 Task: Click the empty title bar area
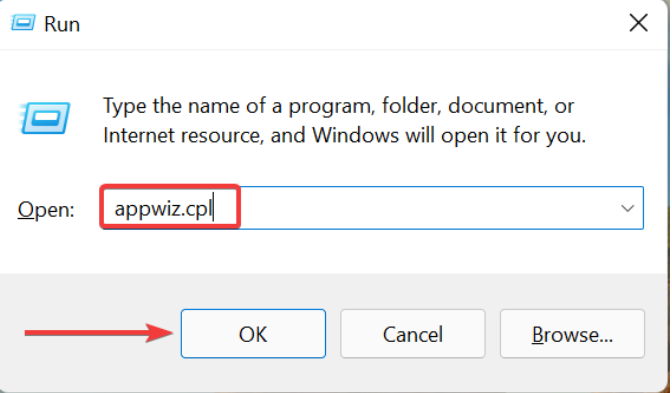tap(351, 24)
